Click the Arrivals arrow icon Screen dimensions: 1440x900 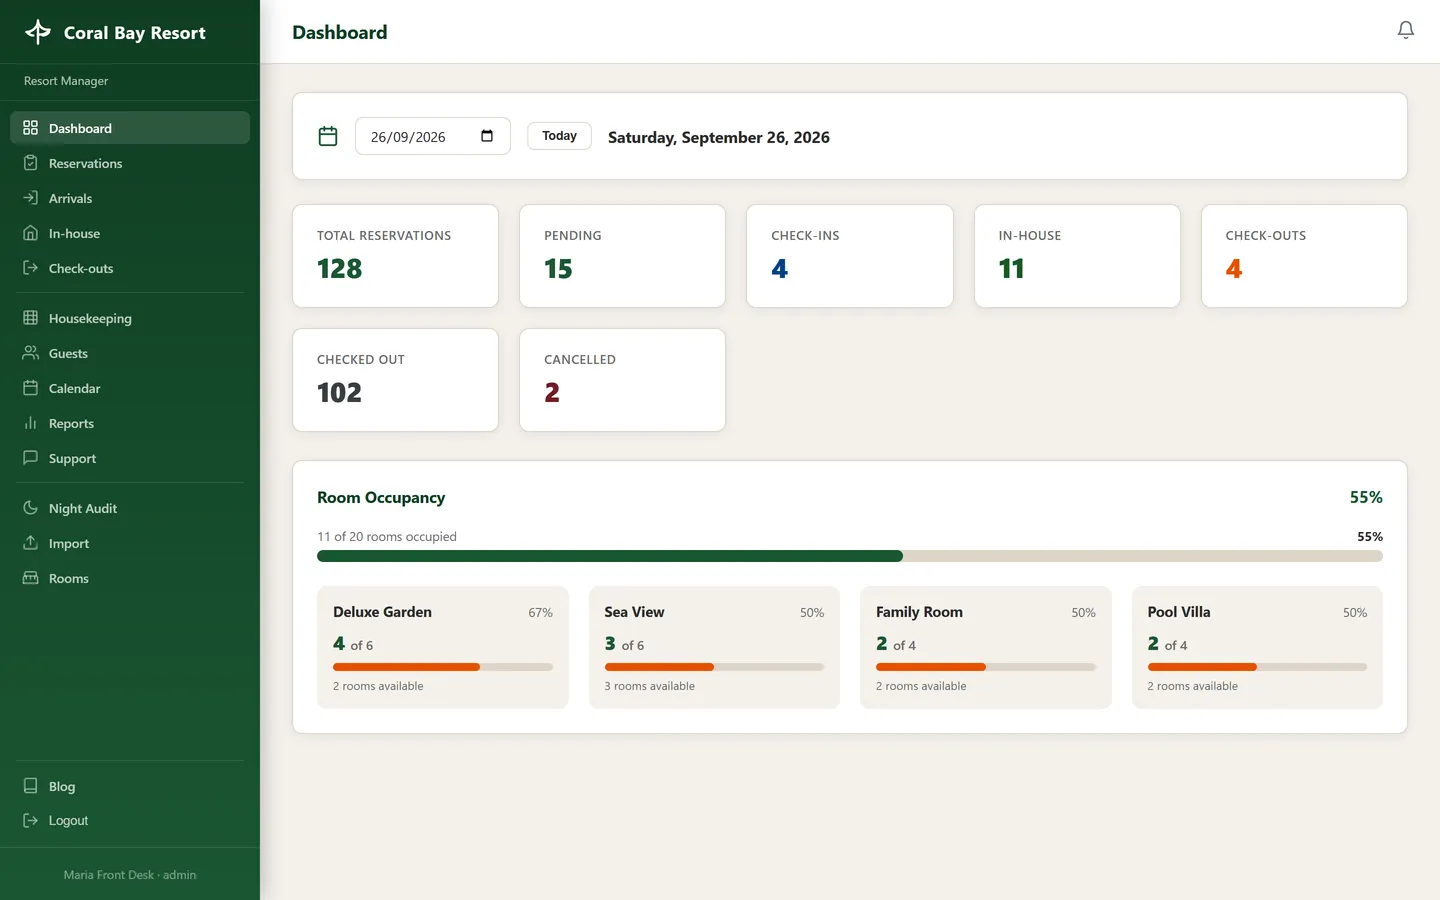tap(30, 198)
